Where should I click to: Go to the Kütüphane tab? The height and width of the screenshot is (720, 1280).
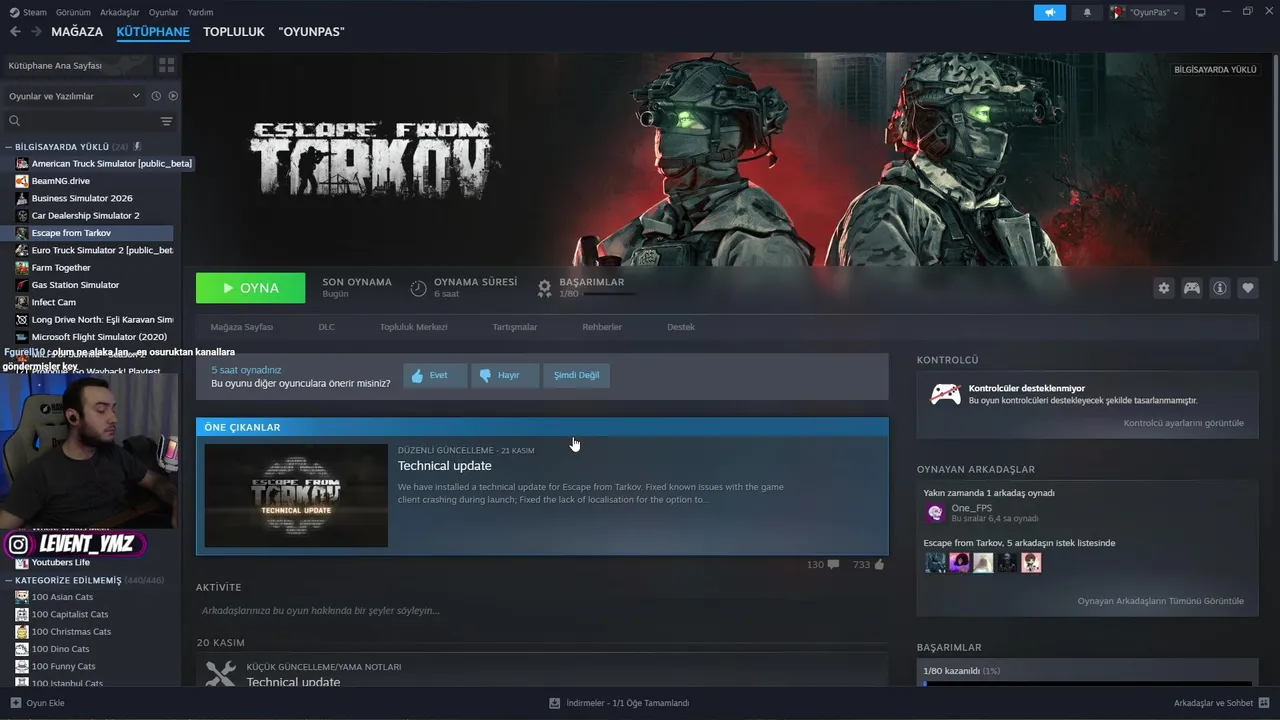[153, 32]
